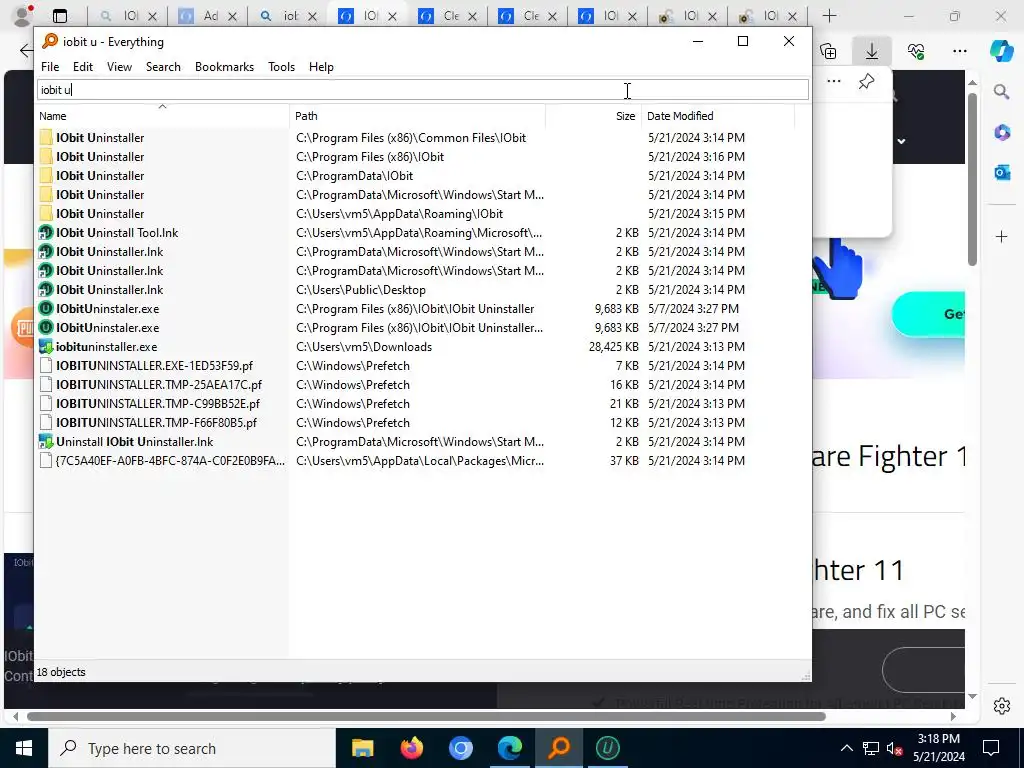Image resolution: width=1024 pixels, height=768 pixels.
Task: Select IObitUninstaler.exe in IObit Uninstaller folder
Action: point(108,308)
